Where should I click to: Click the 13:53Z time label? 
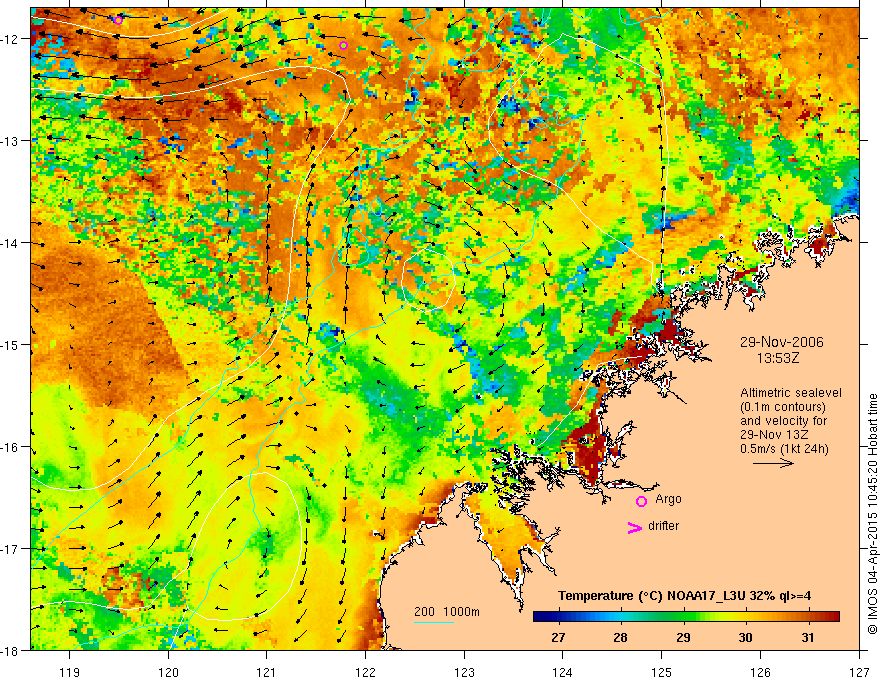point(778,358)
